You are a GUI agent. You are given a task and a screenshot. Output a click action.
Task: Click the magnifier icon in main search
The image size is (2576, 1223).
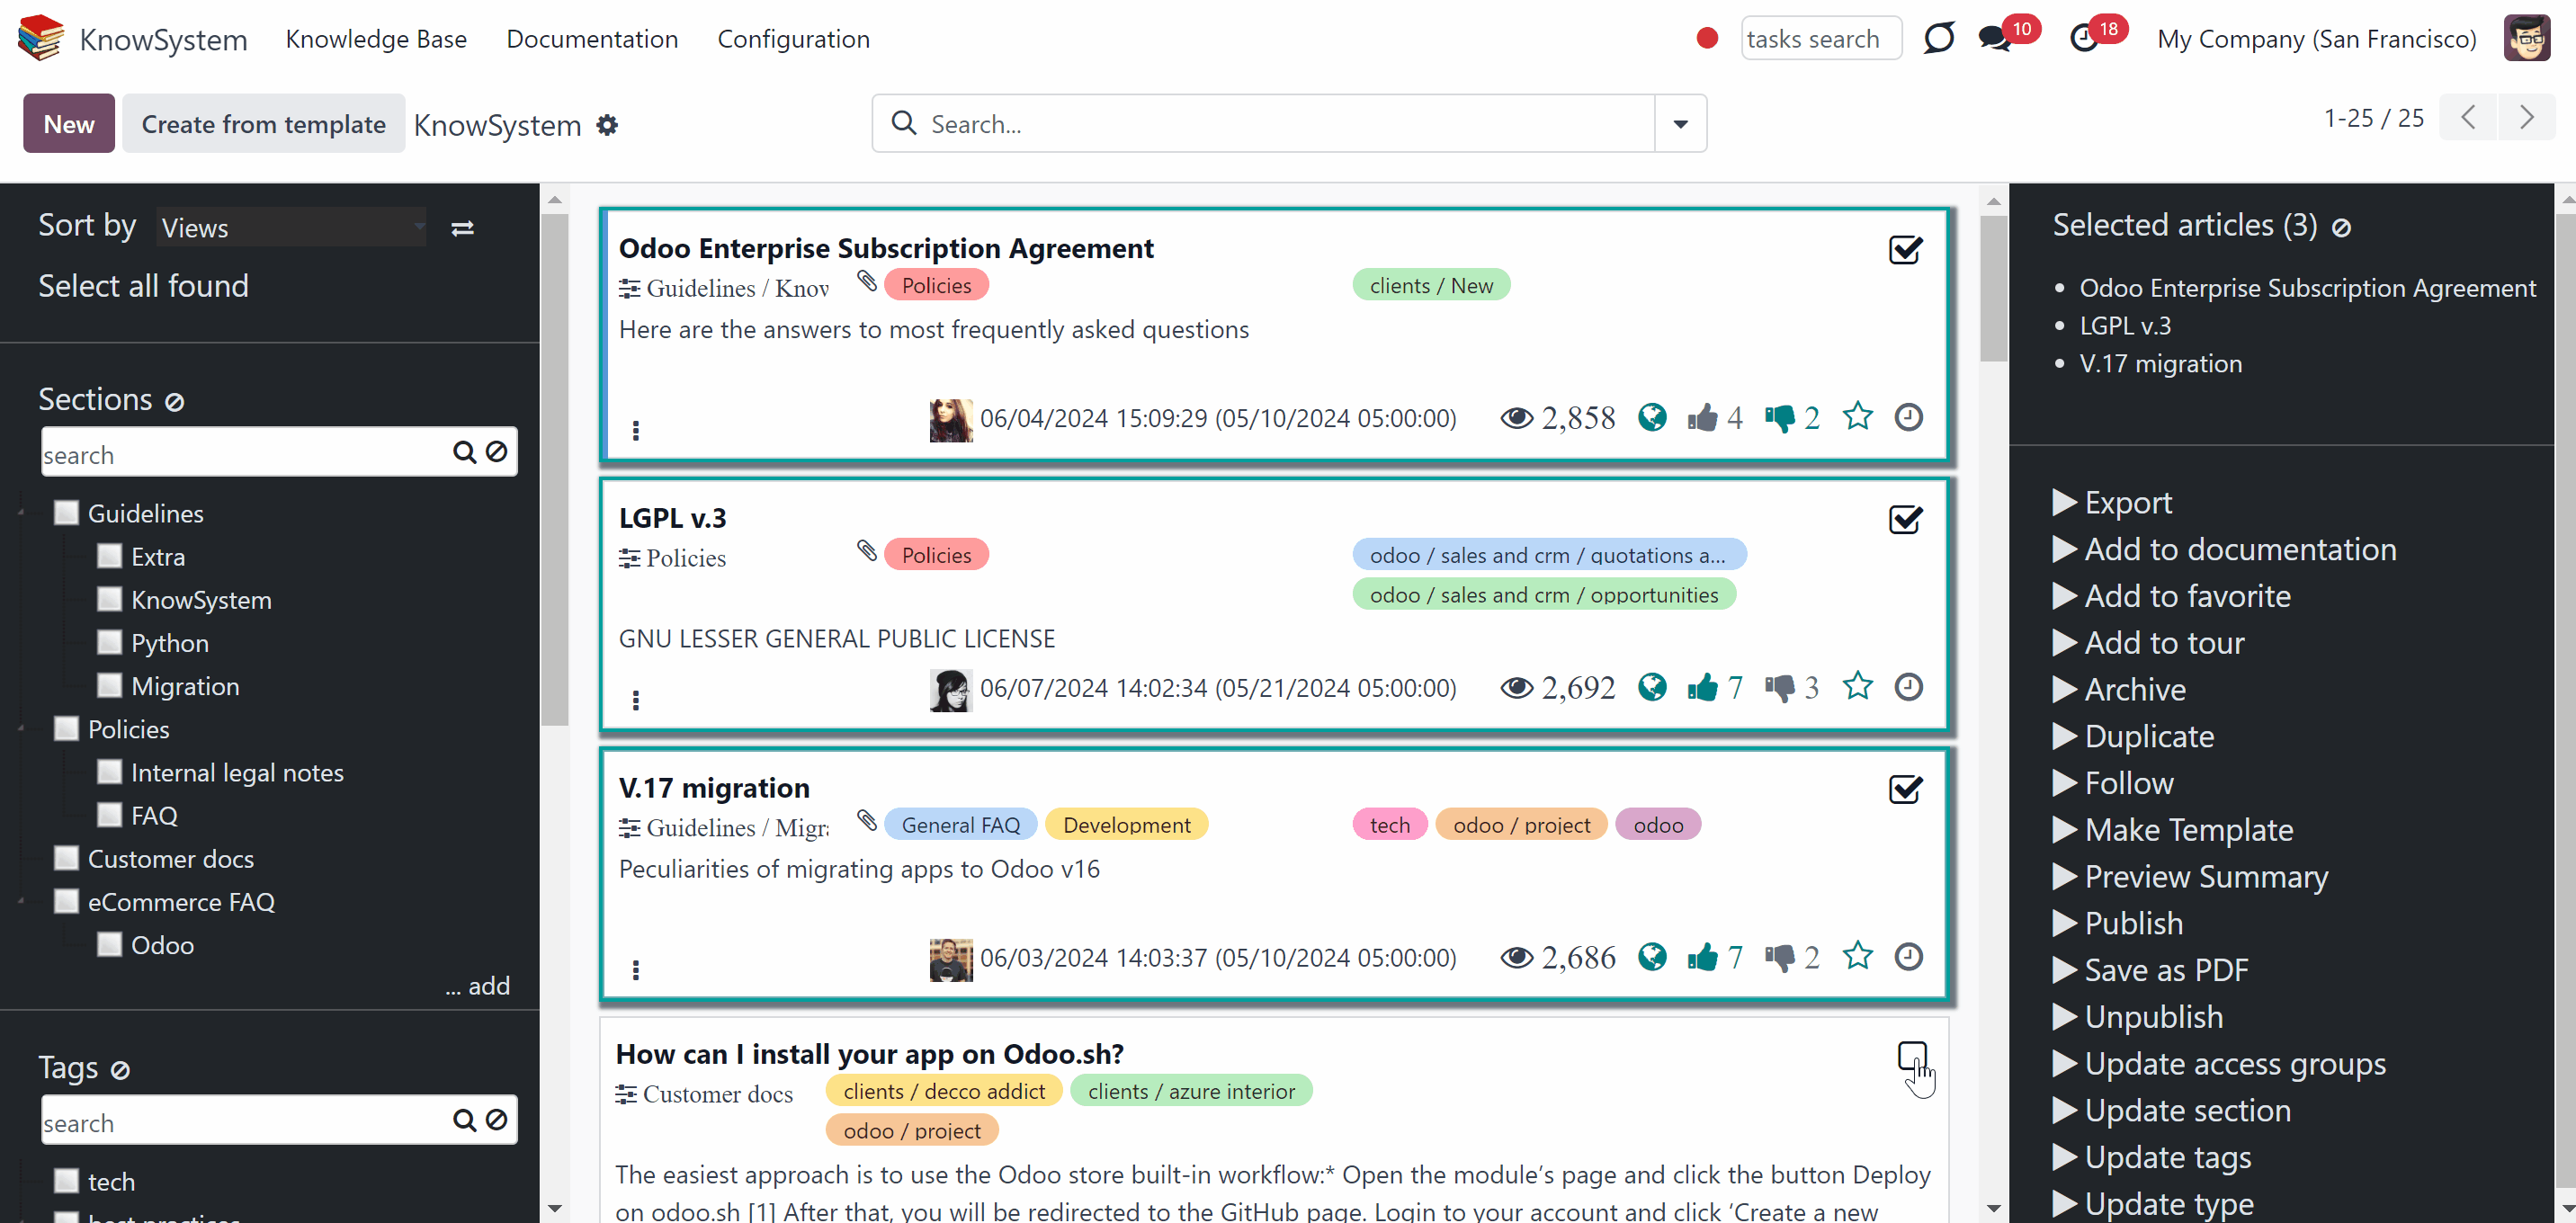click(x=903, y=123)
